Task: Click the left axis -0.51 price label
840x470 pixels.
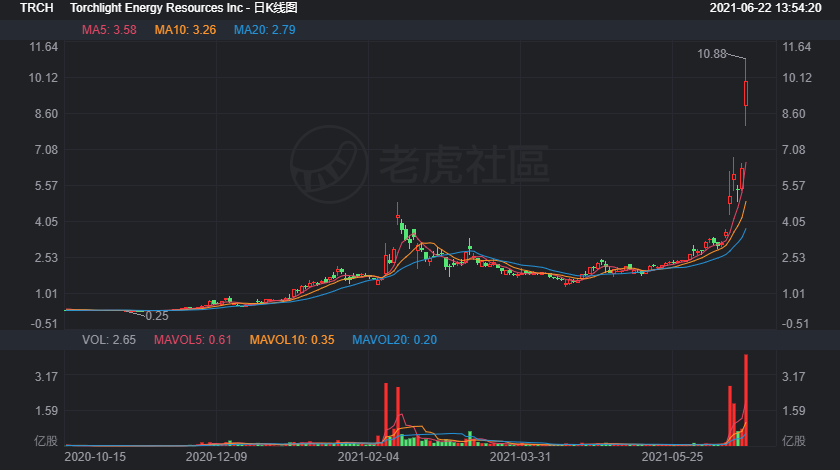Action: point(44,324)
